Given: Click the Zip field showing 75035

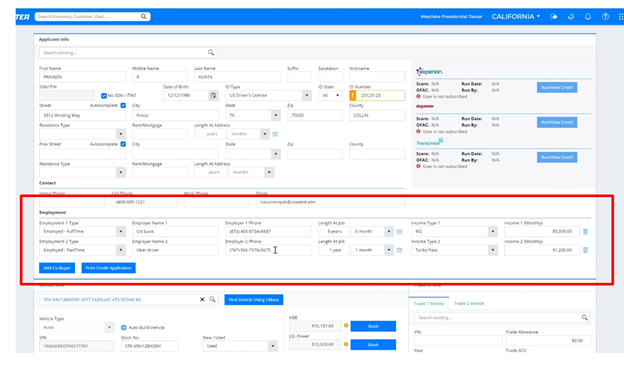Looking at the screenshot, I should click(315, 115).
